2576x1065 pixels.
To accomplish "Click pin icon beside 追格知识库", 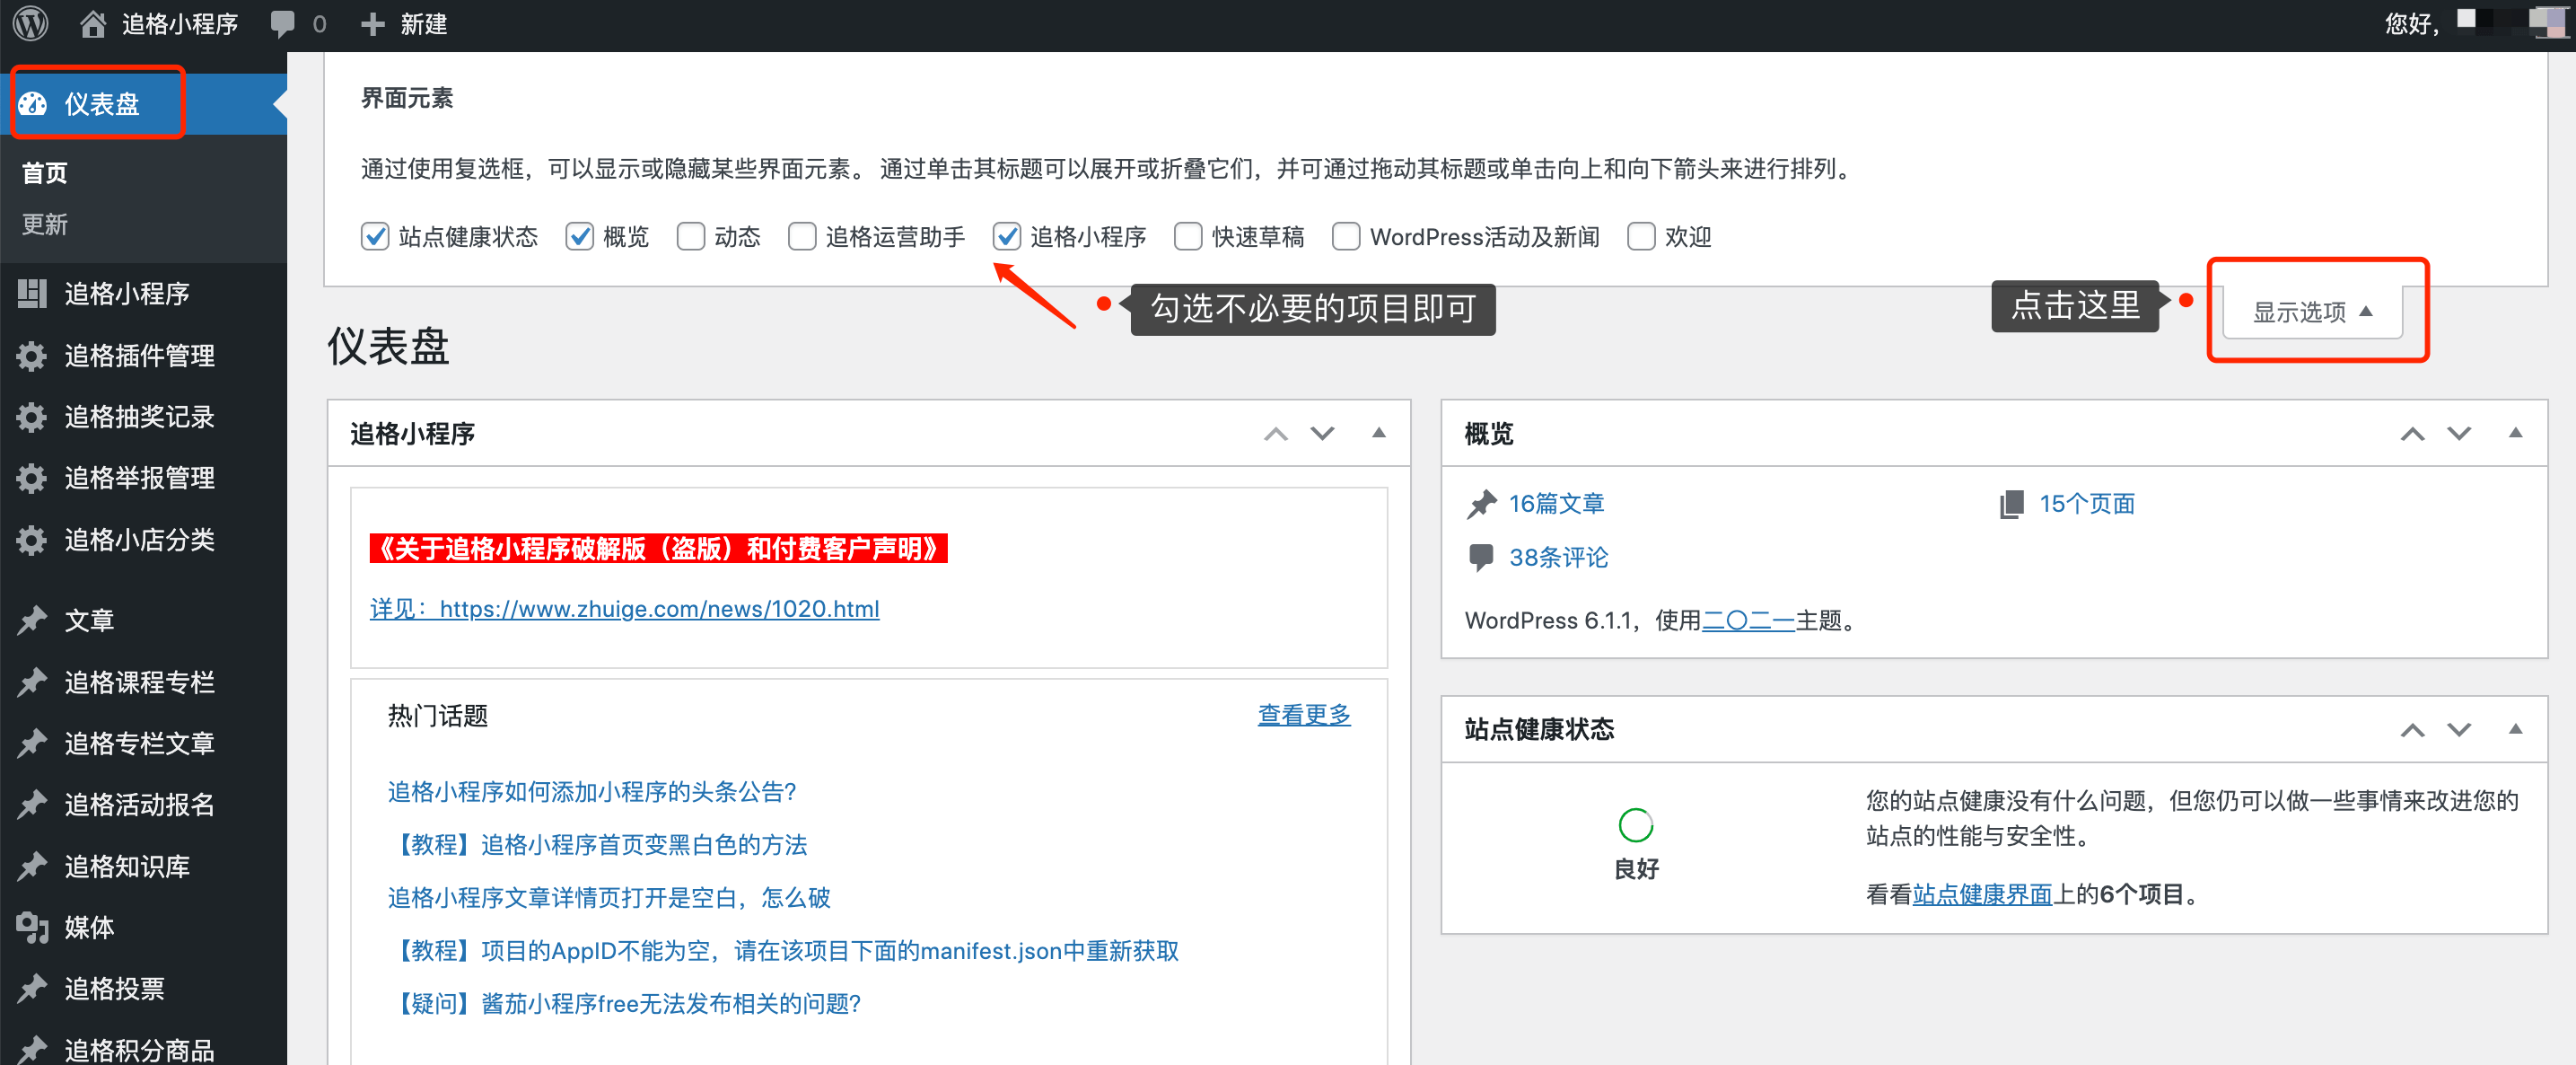I will pyautogui.click(x=32, y=866).
